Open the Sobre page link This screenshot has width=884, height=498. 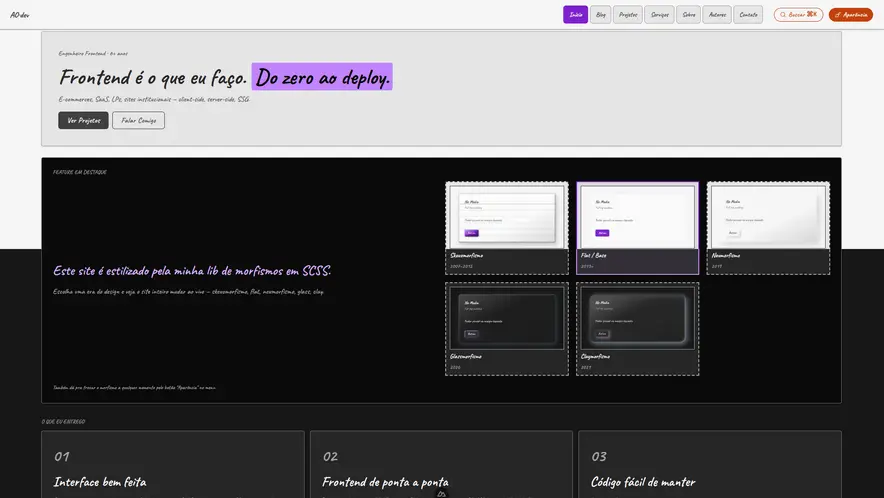688,15
